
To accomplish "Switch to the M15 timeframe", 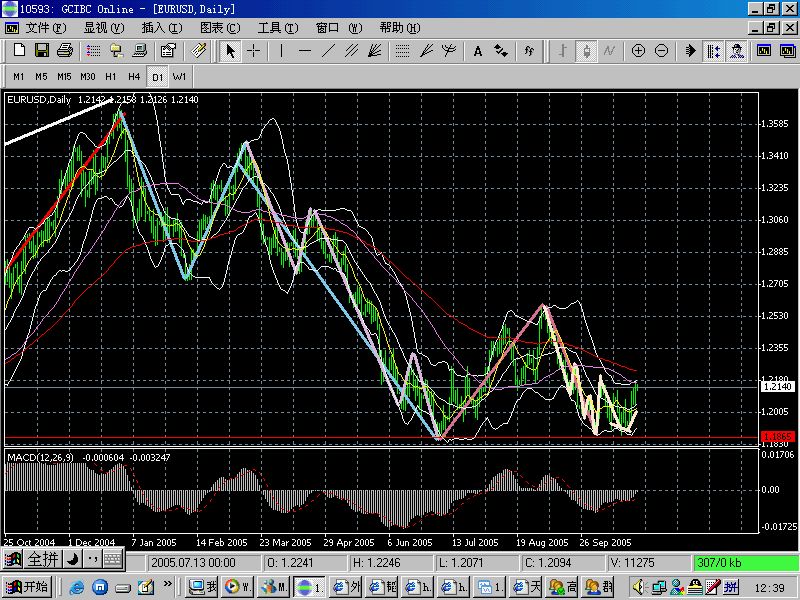I will [64, 77].
